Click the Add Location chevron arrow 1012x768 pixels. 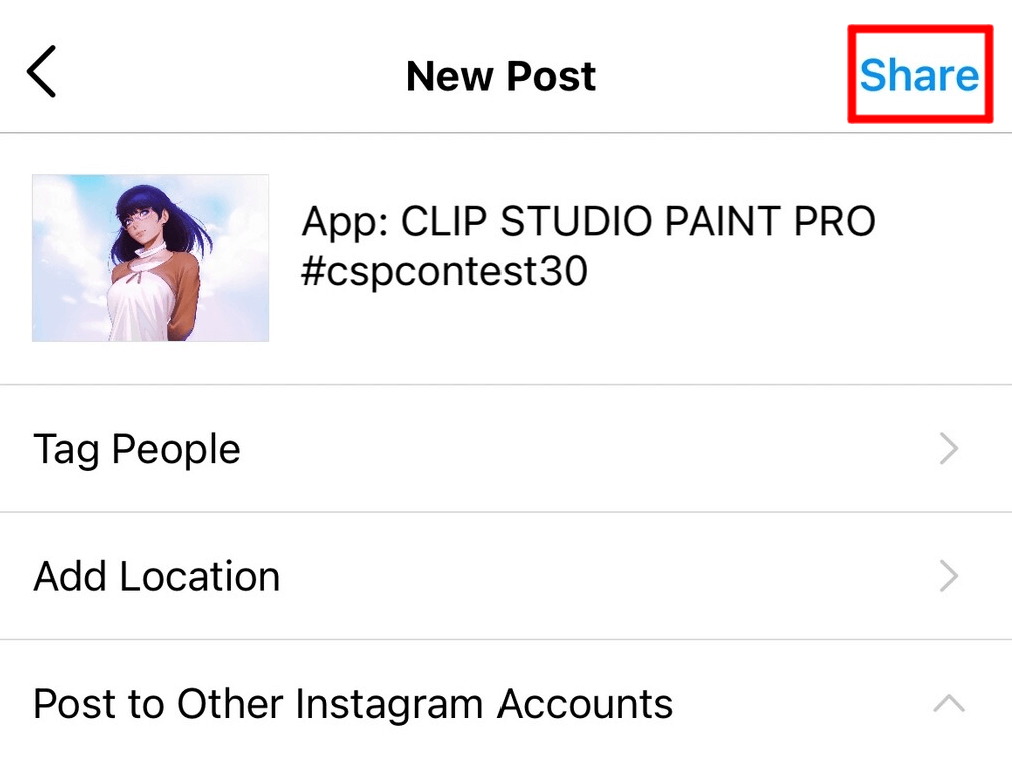pos(949,576)
